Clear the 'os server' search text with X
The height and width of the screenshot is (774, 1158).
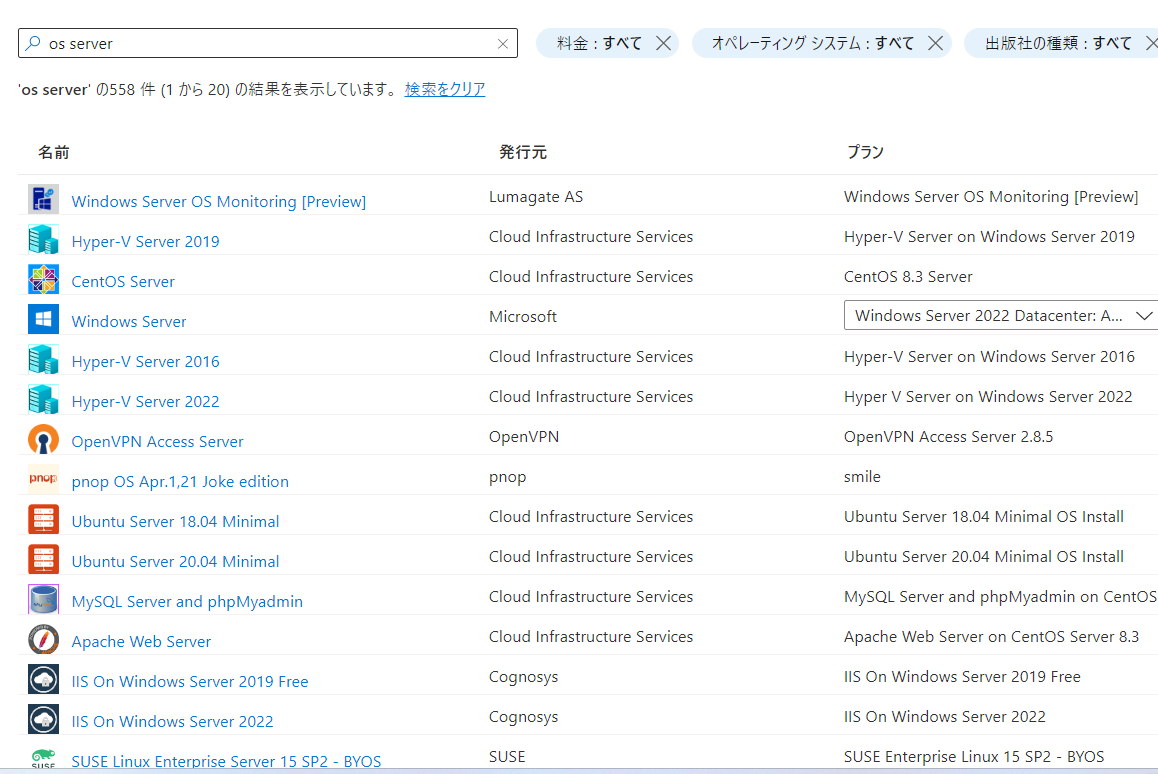click(x=503, y=44)
